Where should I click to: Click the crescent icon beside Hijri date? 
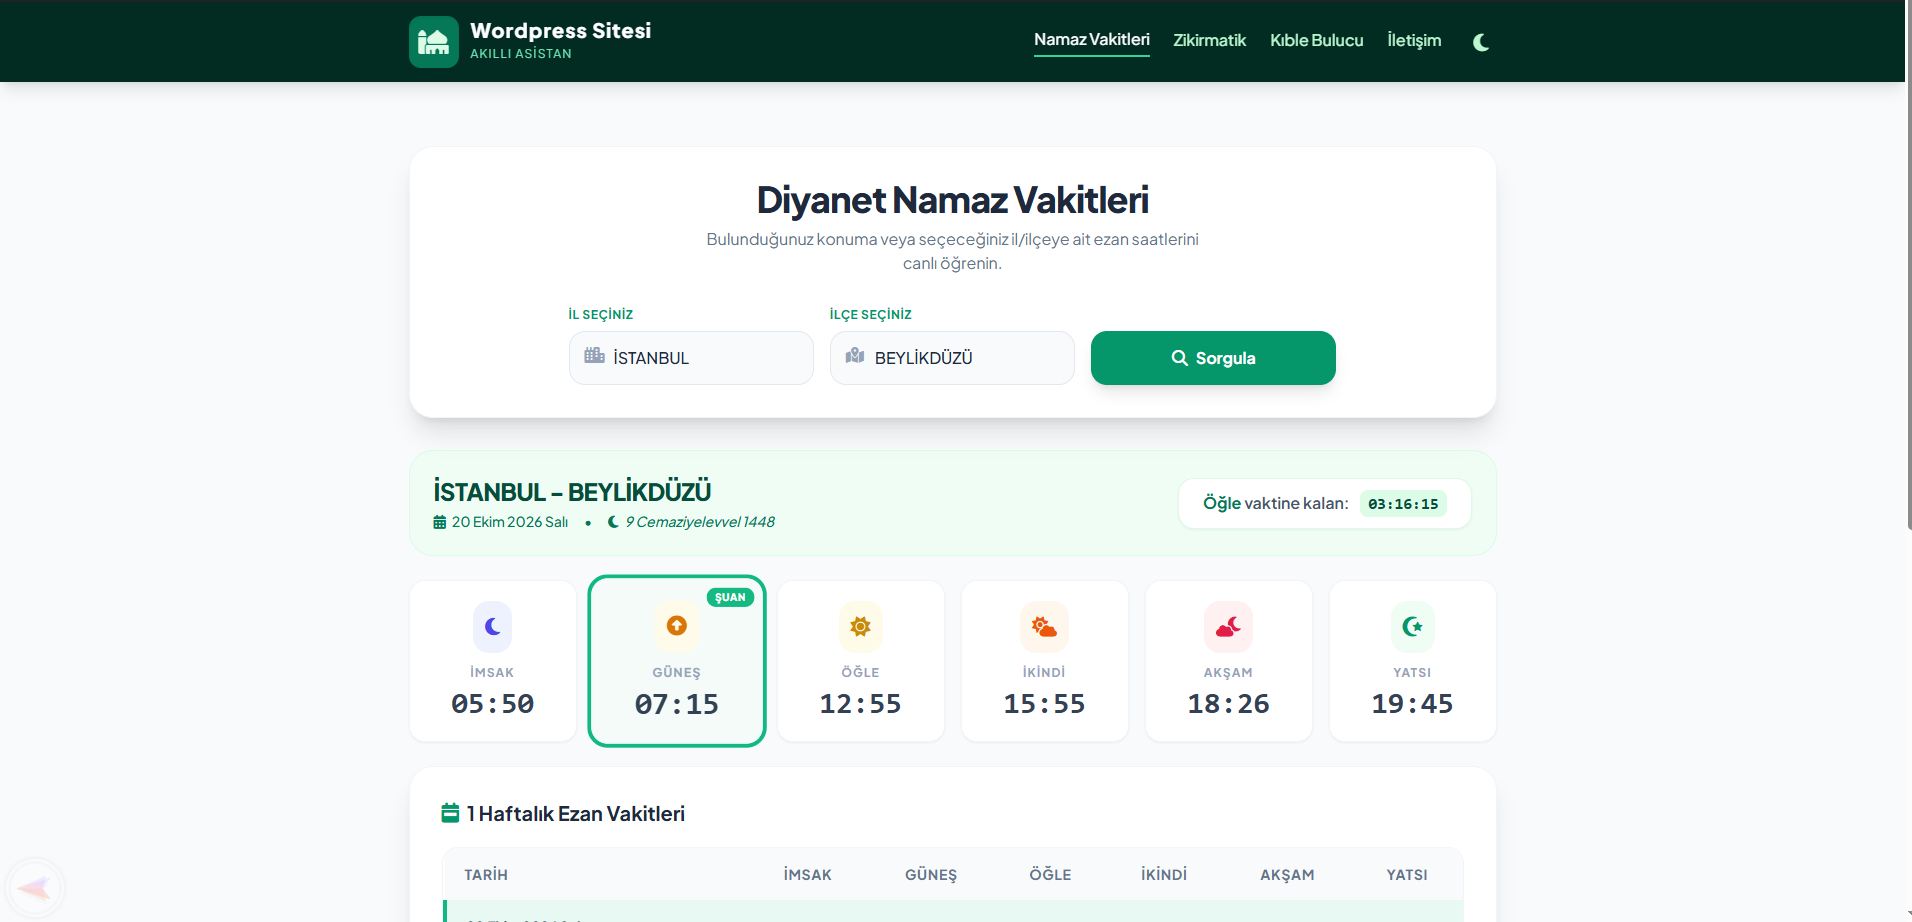click(x=613, y=522)
